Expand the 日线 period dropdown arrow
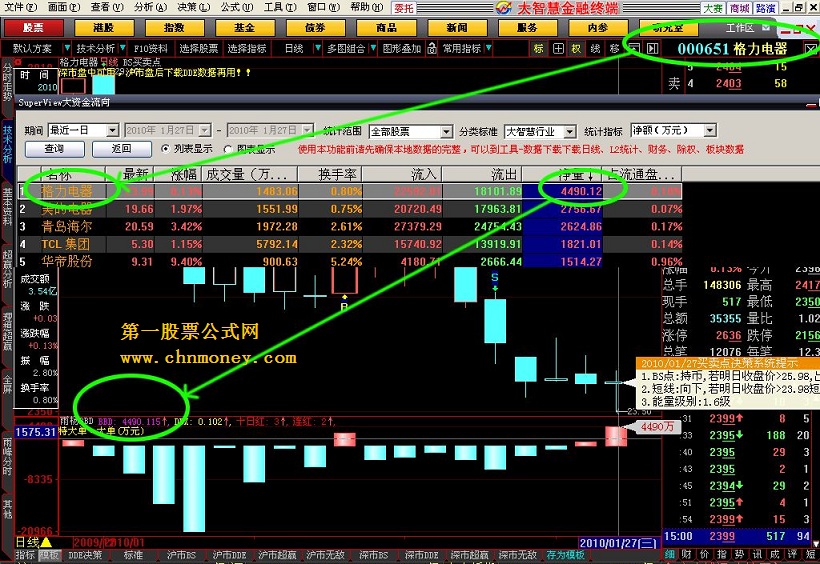Image resolution: width=820 pixels, height=564 pixels. (x=317, y=49)
